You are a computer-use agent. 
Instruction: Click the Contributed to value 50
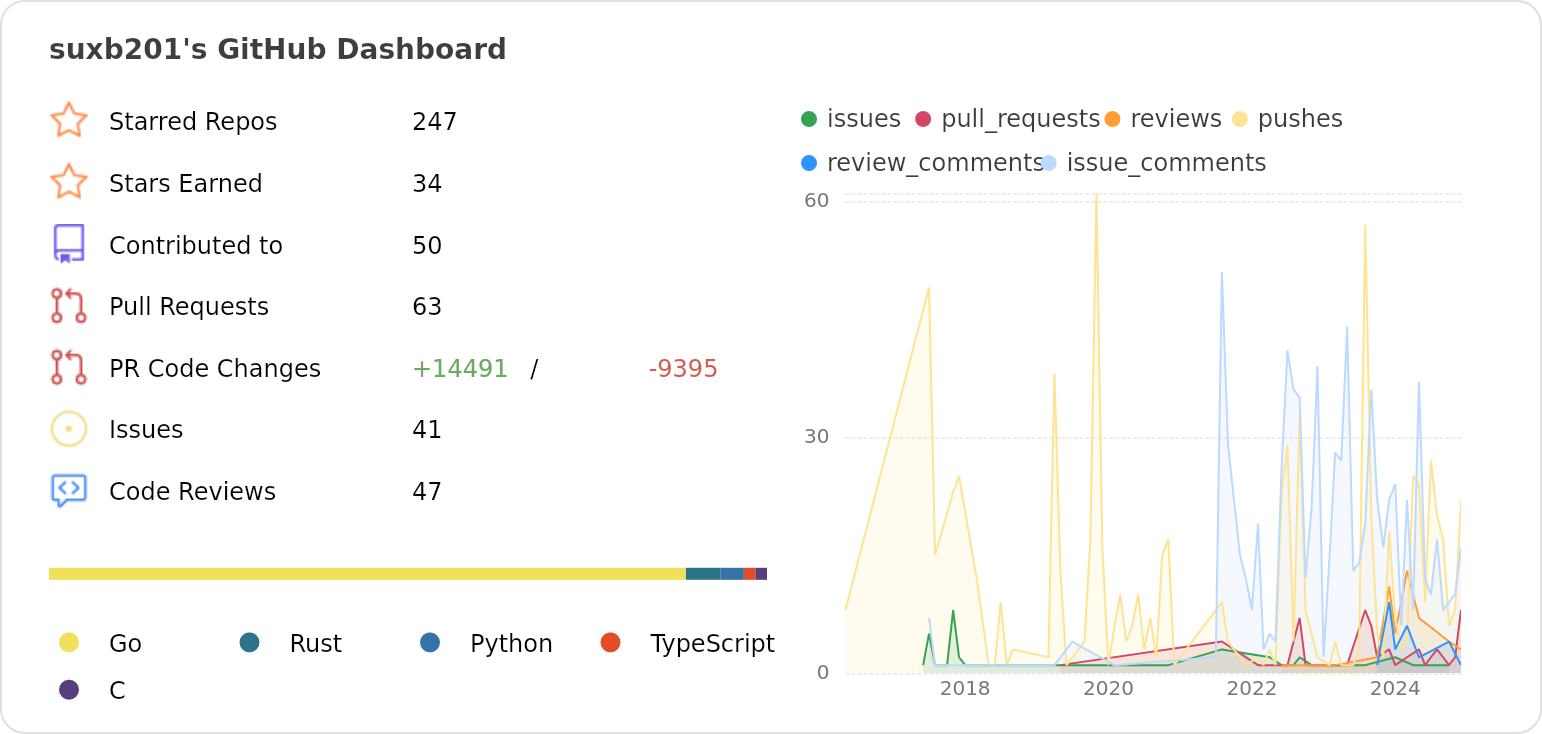pos(427,245)
